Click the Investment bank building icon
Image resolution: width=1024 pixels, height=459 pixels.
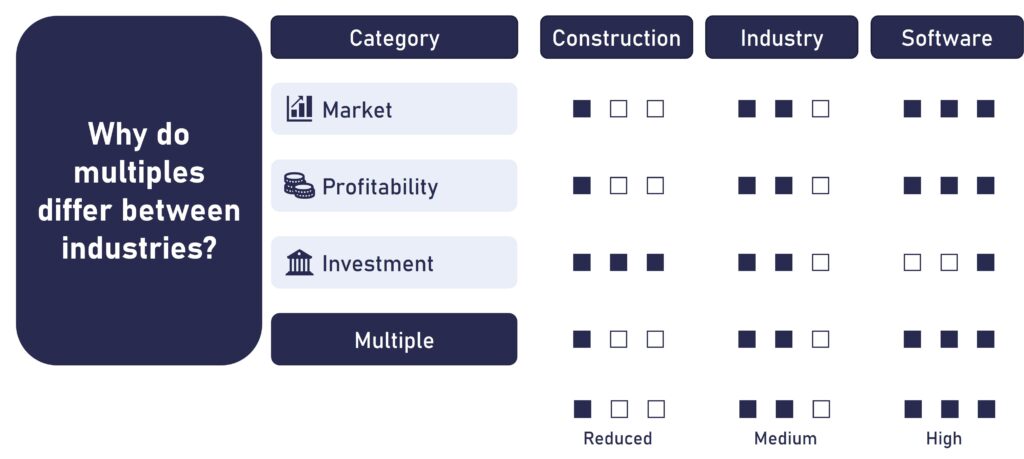coord(299,262)
